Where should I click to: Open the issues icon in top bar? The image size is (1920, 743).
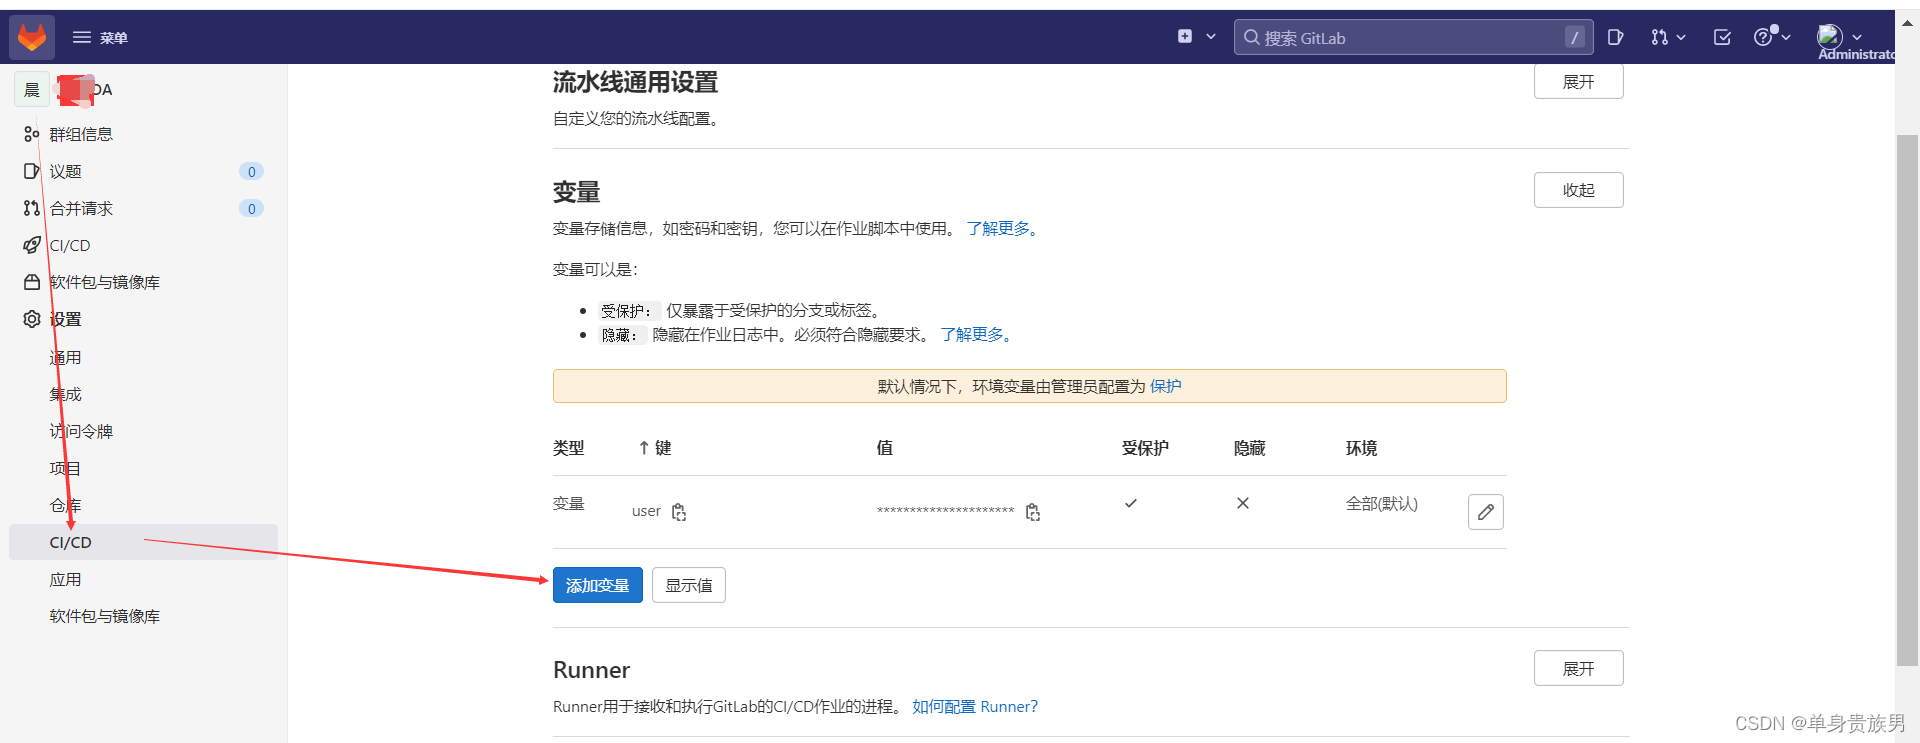click(1615, 37)
